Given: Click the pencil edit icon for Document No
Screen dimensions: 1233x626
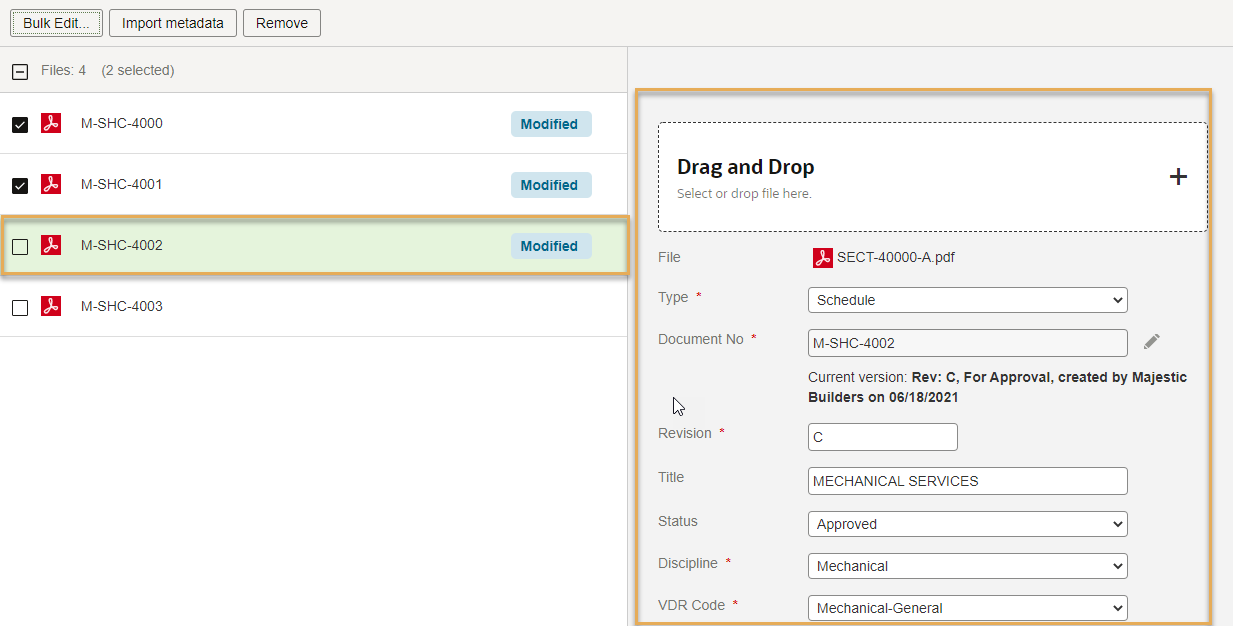Looking at the screenshot, I should click(x=1152, y=342).
